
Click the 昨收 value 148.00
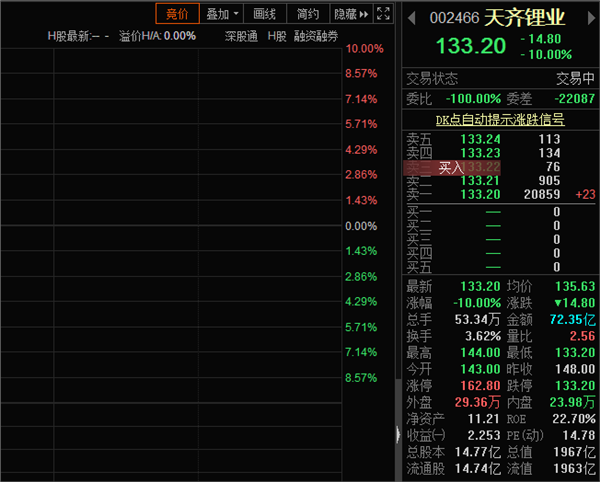575,369
